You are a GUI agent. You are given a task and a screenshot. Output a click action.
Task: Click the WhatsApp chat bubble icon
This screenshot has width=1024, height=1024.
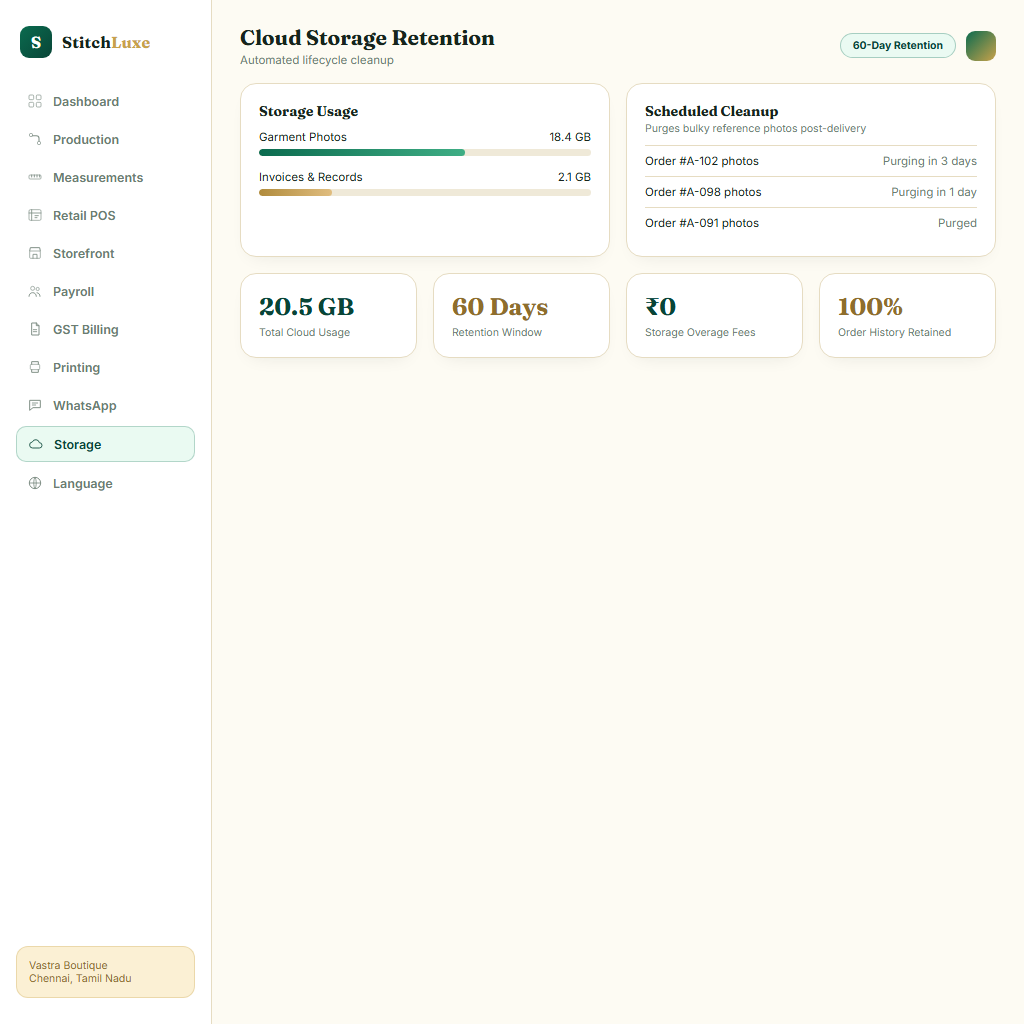tap(35, 405)
